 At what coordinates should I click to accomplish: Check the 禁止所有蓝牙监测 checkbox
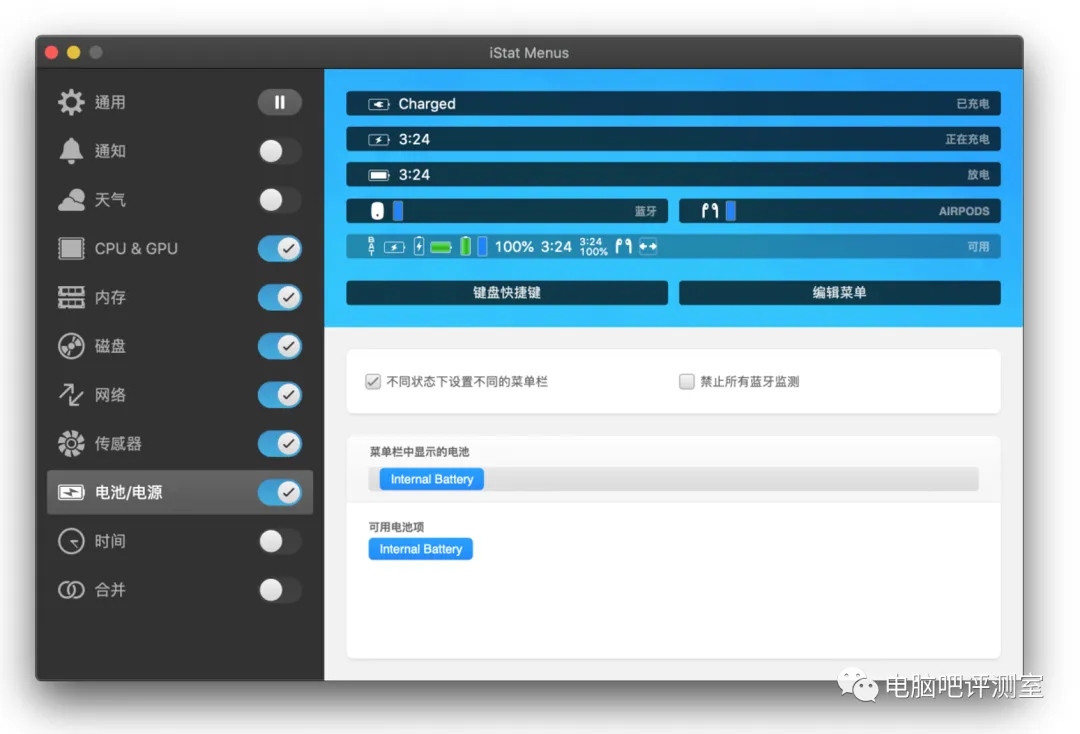pyautogui.click(x=687, y=381)
